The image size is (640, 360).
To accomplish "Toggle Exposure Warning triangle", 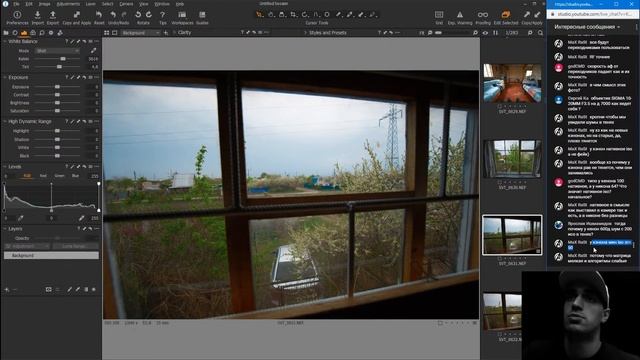I will 460,15.
